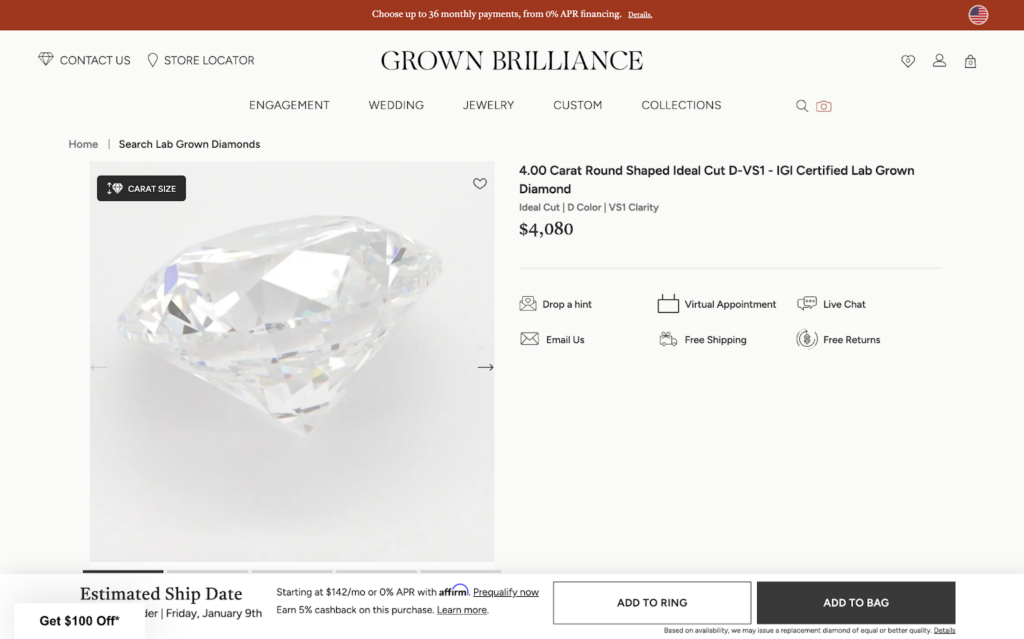1024x639 pixels.
Task: Select the first image gallery progress bar
Action: tap(123, 571)
